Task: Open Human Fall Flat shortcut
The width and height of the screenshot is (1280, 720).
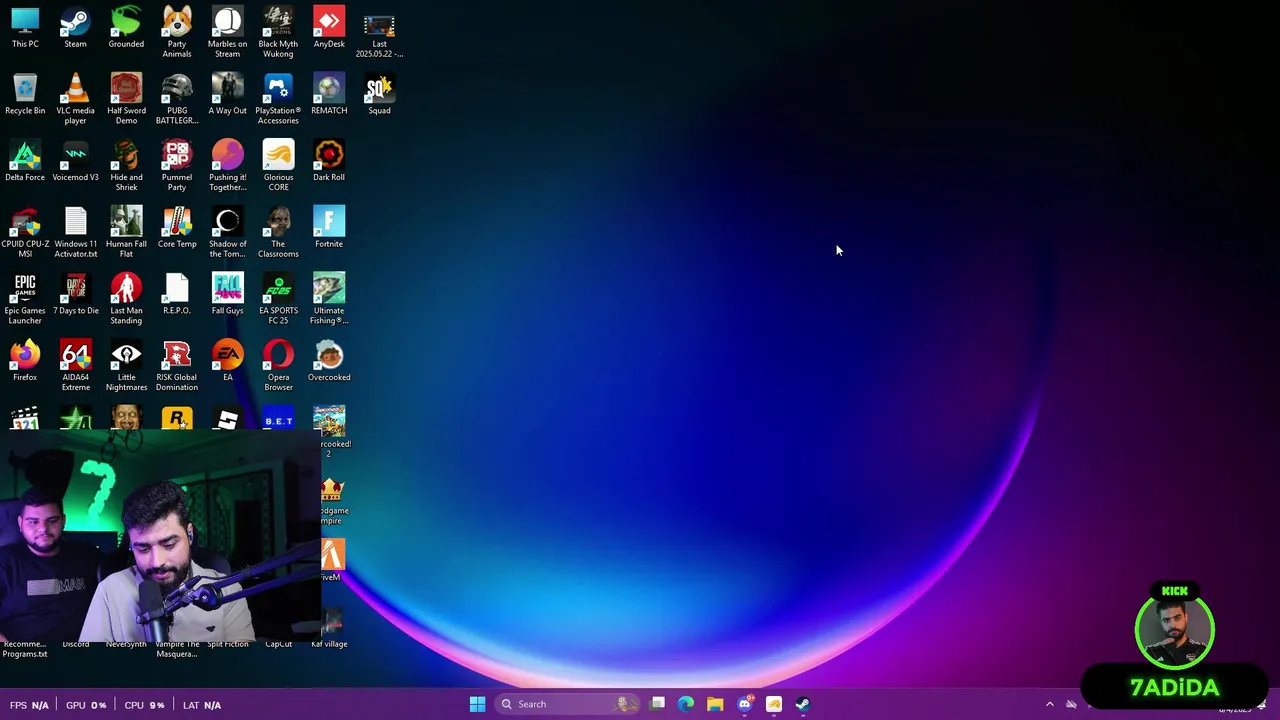Action: (x=126, y=232)
